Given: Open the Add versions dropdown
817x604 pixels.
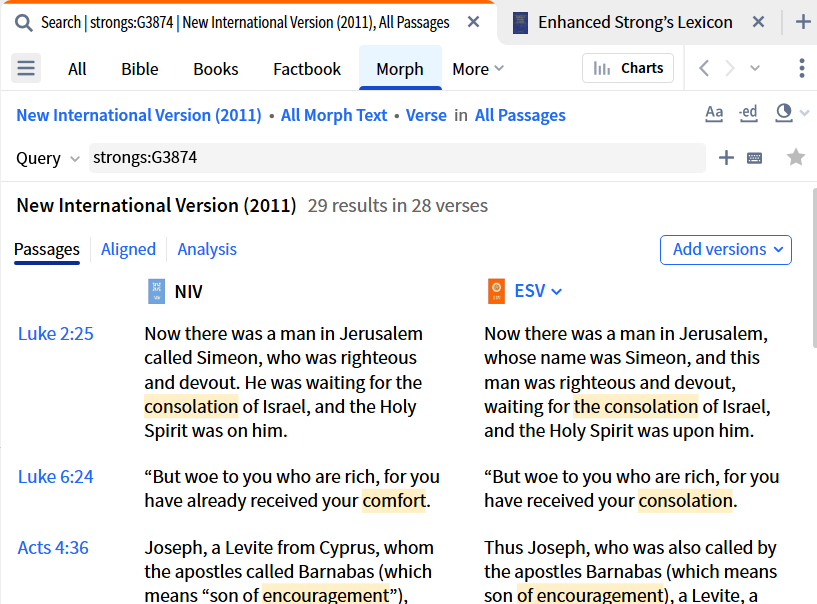Looking at the screenshot, I should [726, 250].
